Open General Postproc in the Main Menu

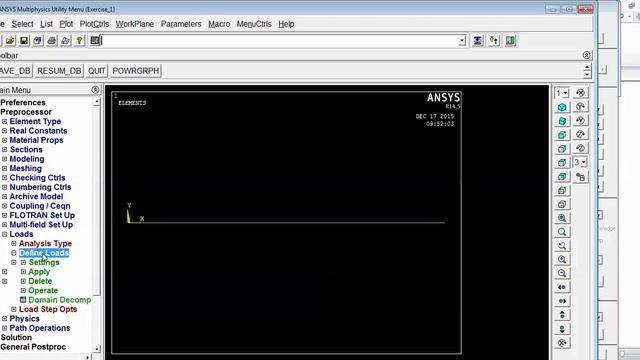(x=33, y=347)
